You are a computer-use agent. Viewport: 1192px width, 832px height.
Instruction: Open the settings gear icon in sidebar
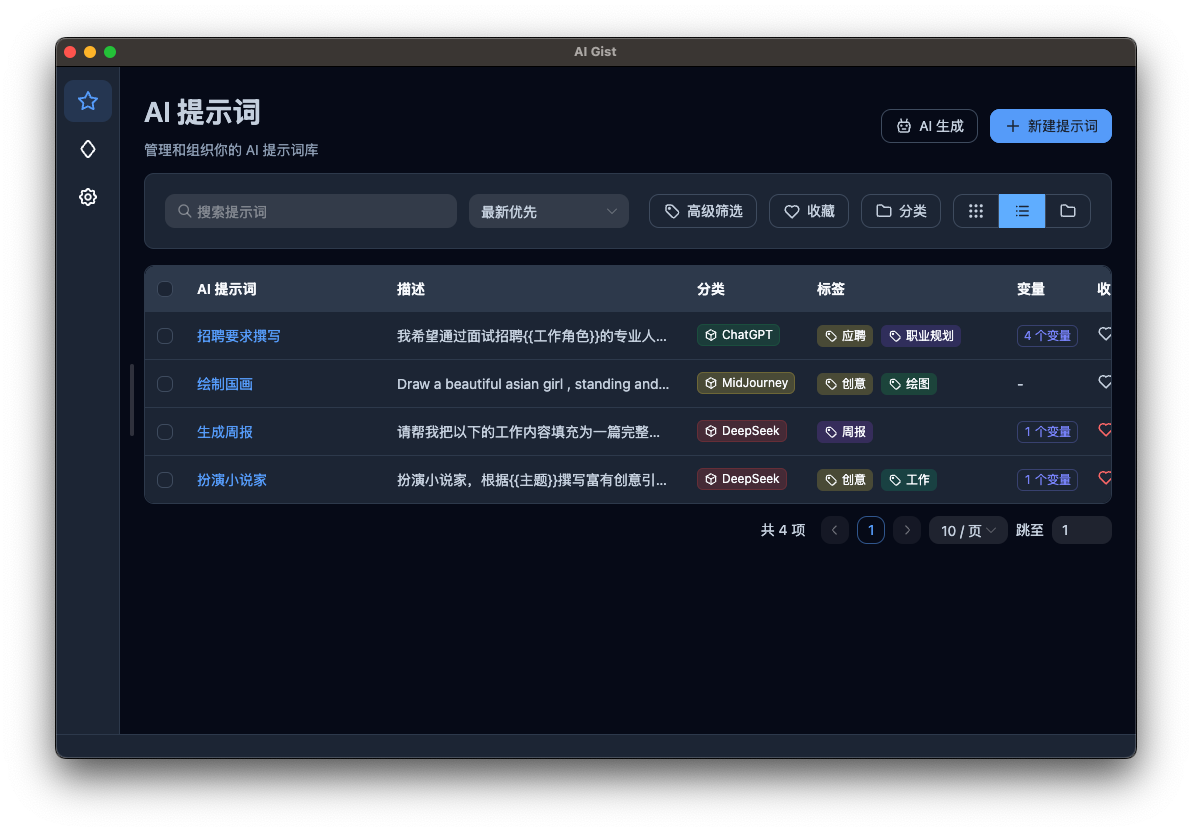point(88,197)
